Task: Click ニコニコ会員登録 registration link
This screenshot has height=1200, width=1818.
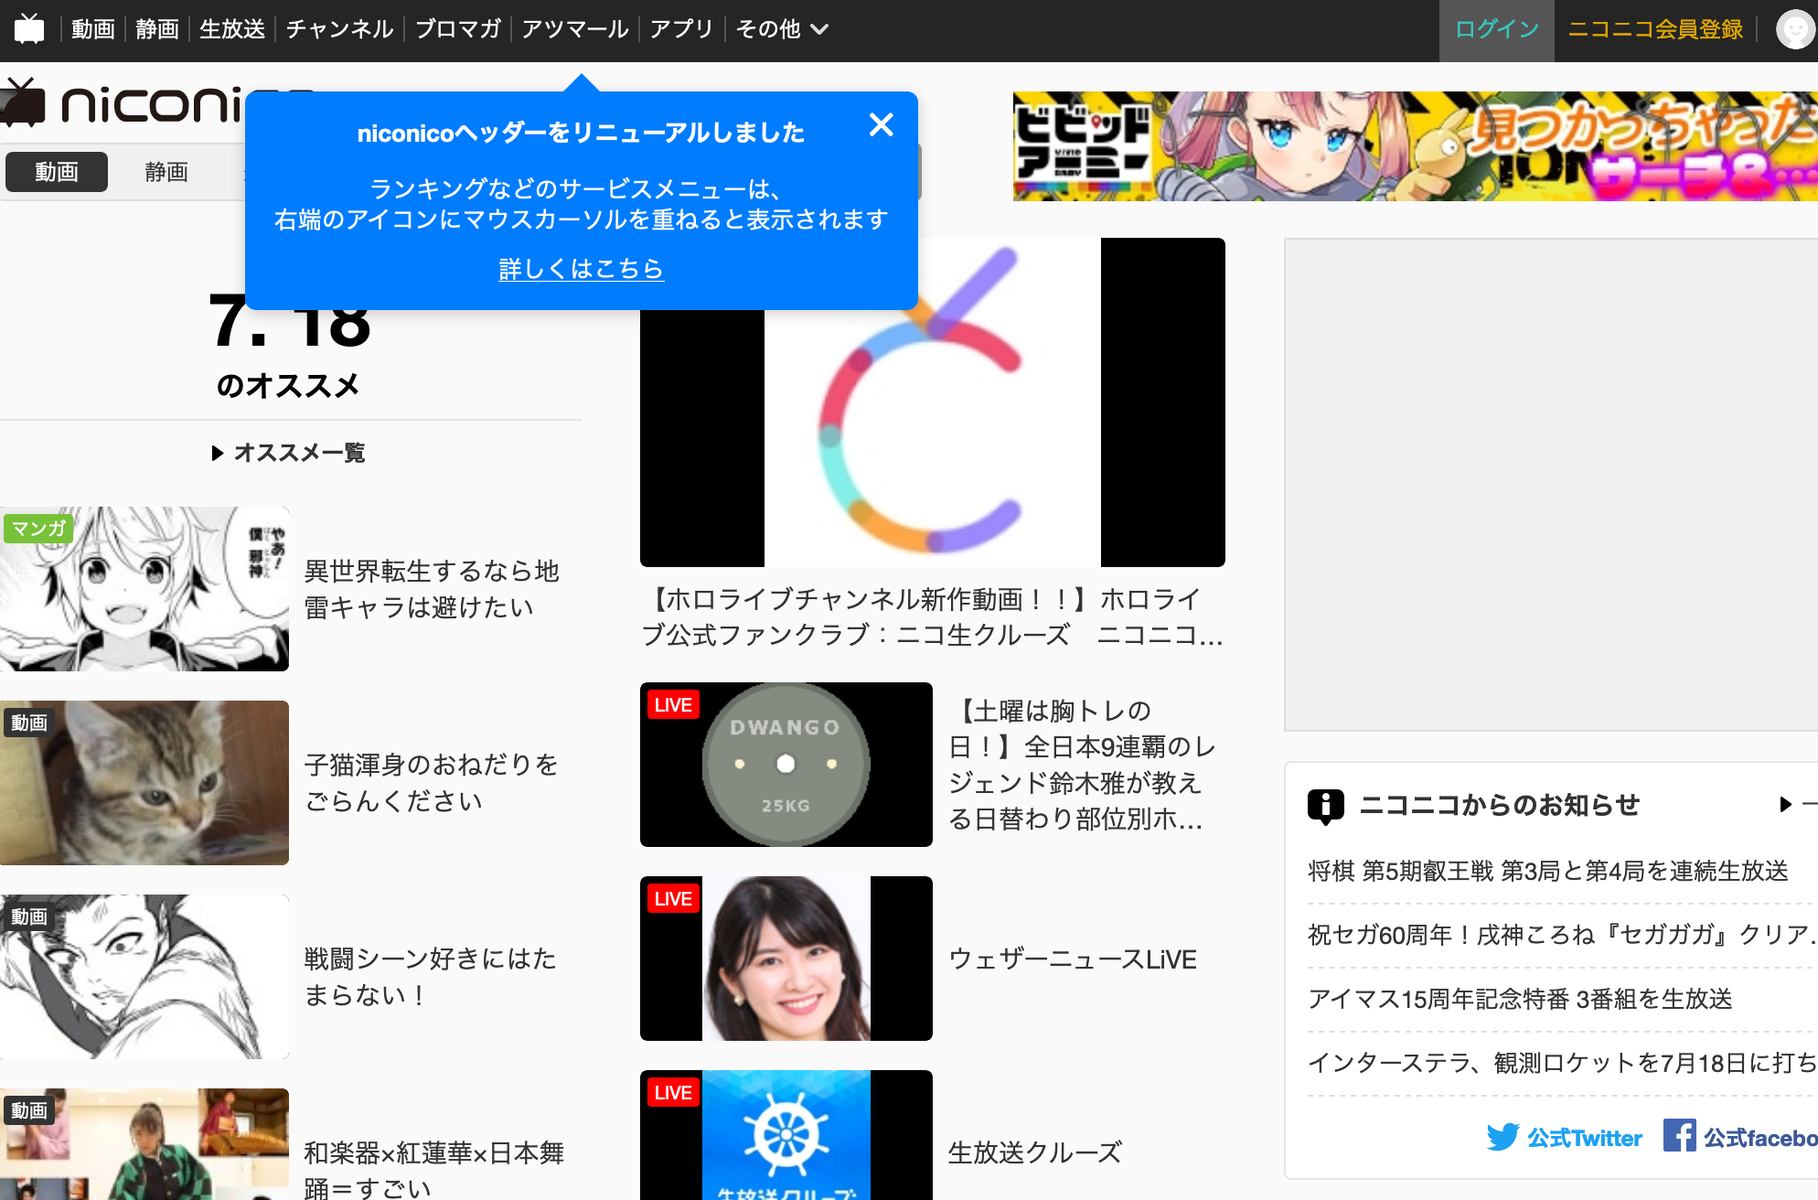Action: click(x=1656, y=29)
